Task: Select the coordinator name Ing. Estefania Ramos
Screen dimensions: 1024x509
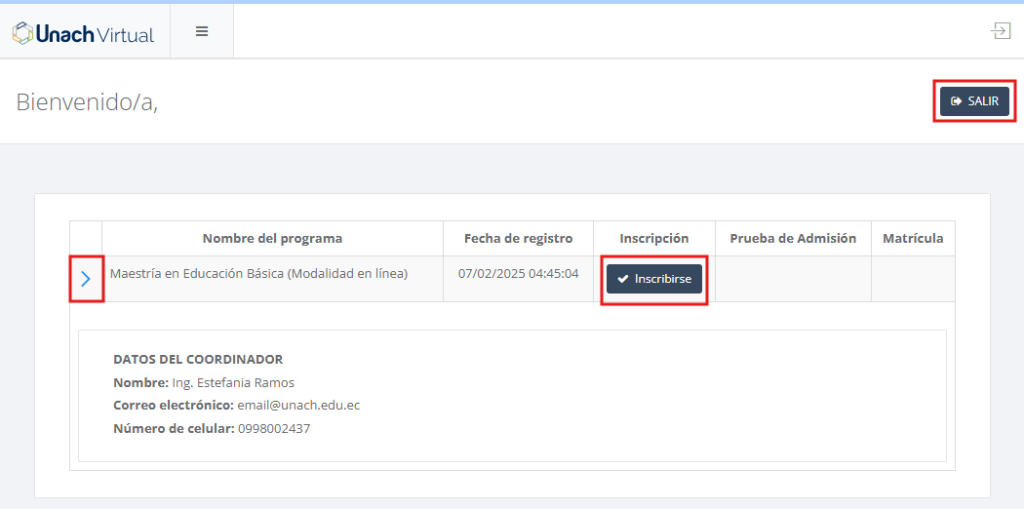Action: [233, 382]
